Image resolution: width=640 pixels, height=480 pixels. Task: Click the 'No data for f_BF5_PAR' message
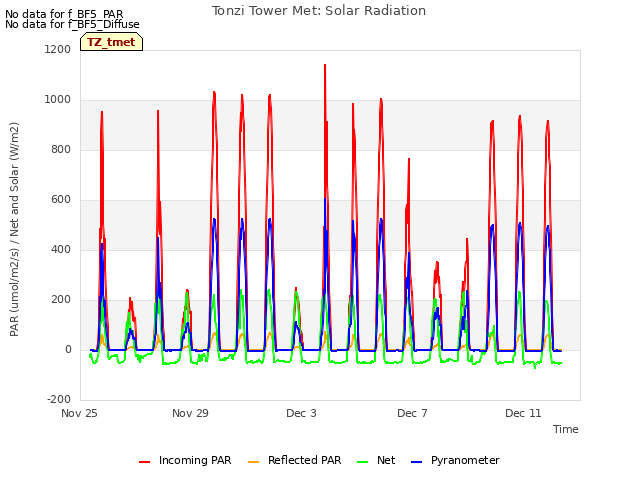coord(64,14)
